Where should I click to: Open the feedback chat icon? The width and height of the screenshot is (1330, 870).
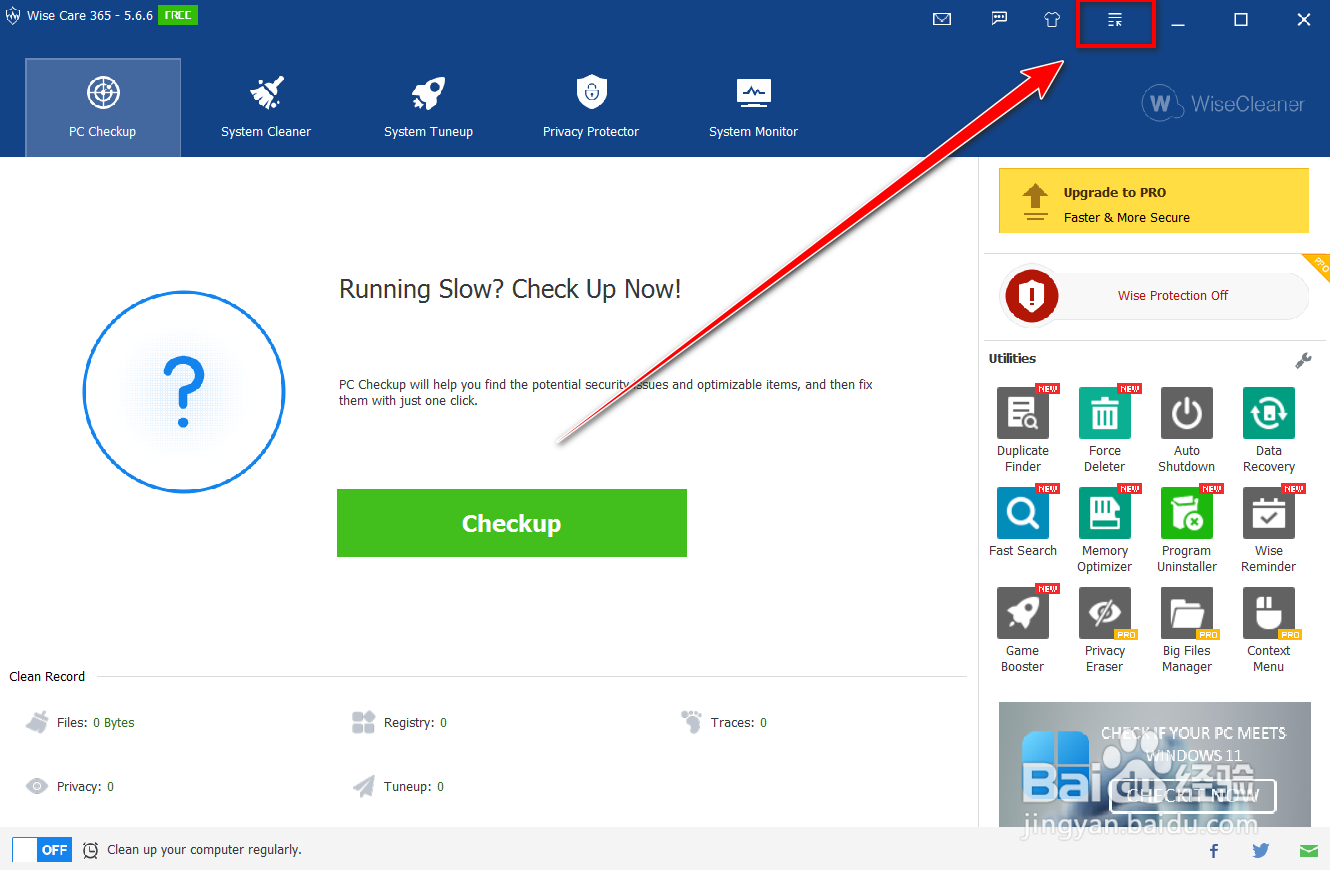coord(999,18)
